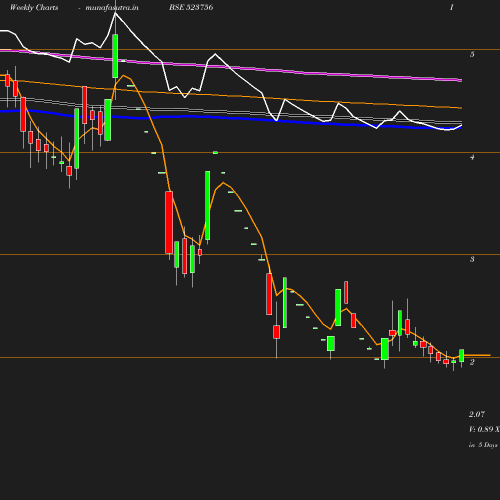Click the 'in 5 Days' text
500x500 pixels.
(483, 445)
